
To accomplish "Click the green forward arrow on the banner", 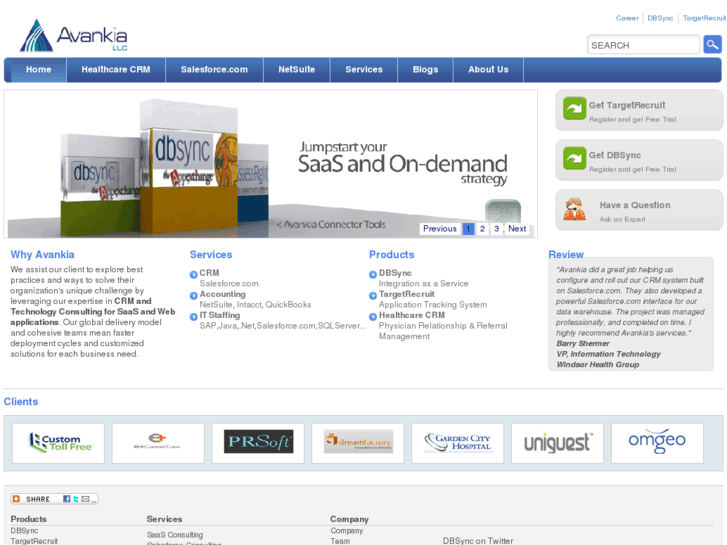I will (503, 211).
